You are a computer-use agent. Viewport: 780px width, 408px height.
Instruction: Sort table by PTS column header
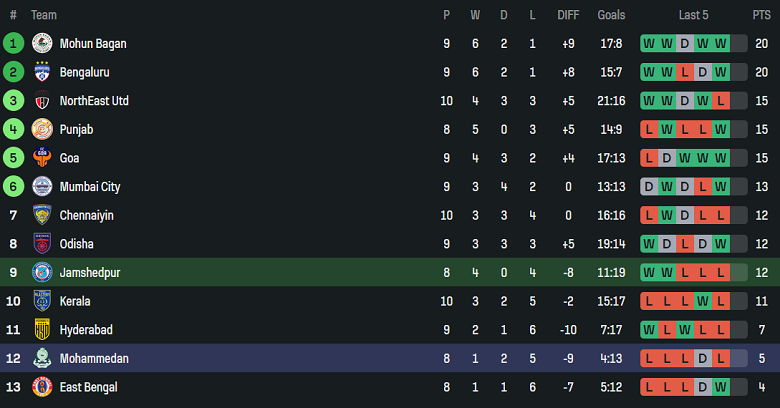tap(762, 15)
